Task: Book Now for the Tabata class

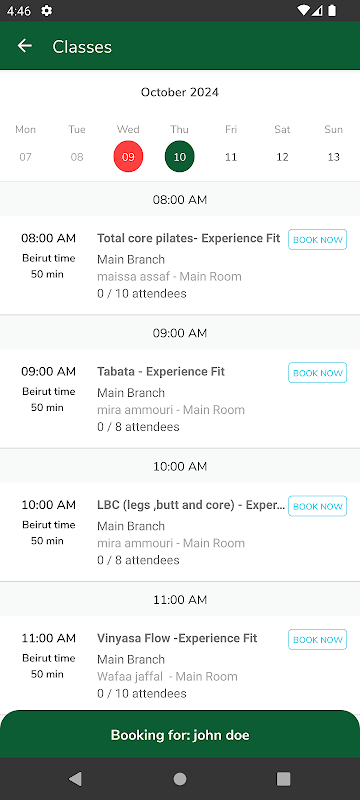Action: [318, 373]
